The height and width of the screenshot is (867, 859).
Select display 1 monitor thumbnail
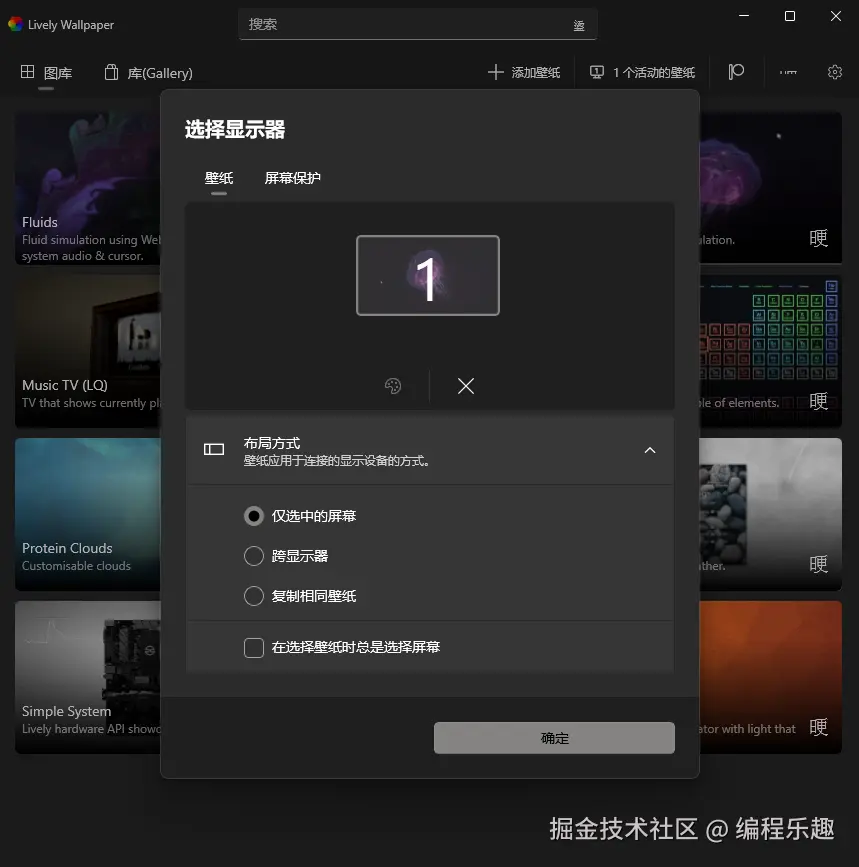tap(428, 275)
